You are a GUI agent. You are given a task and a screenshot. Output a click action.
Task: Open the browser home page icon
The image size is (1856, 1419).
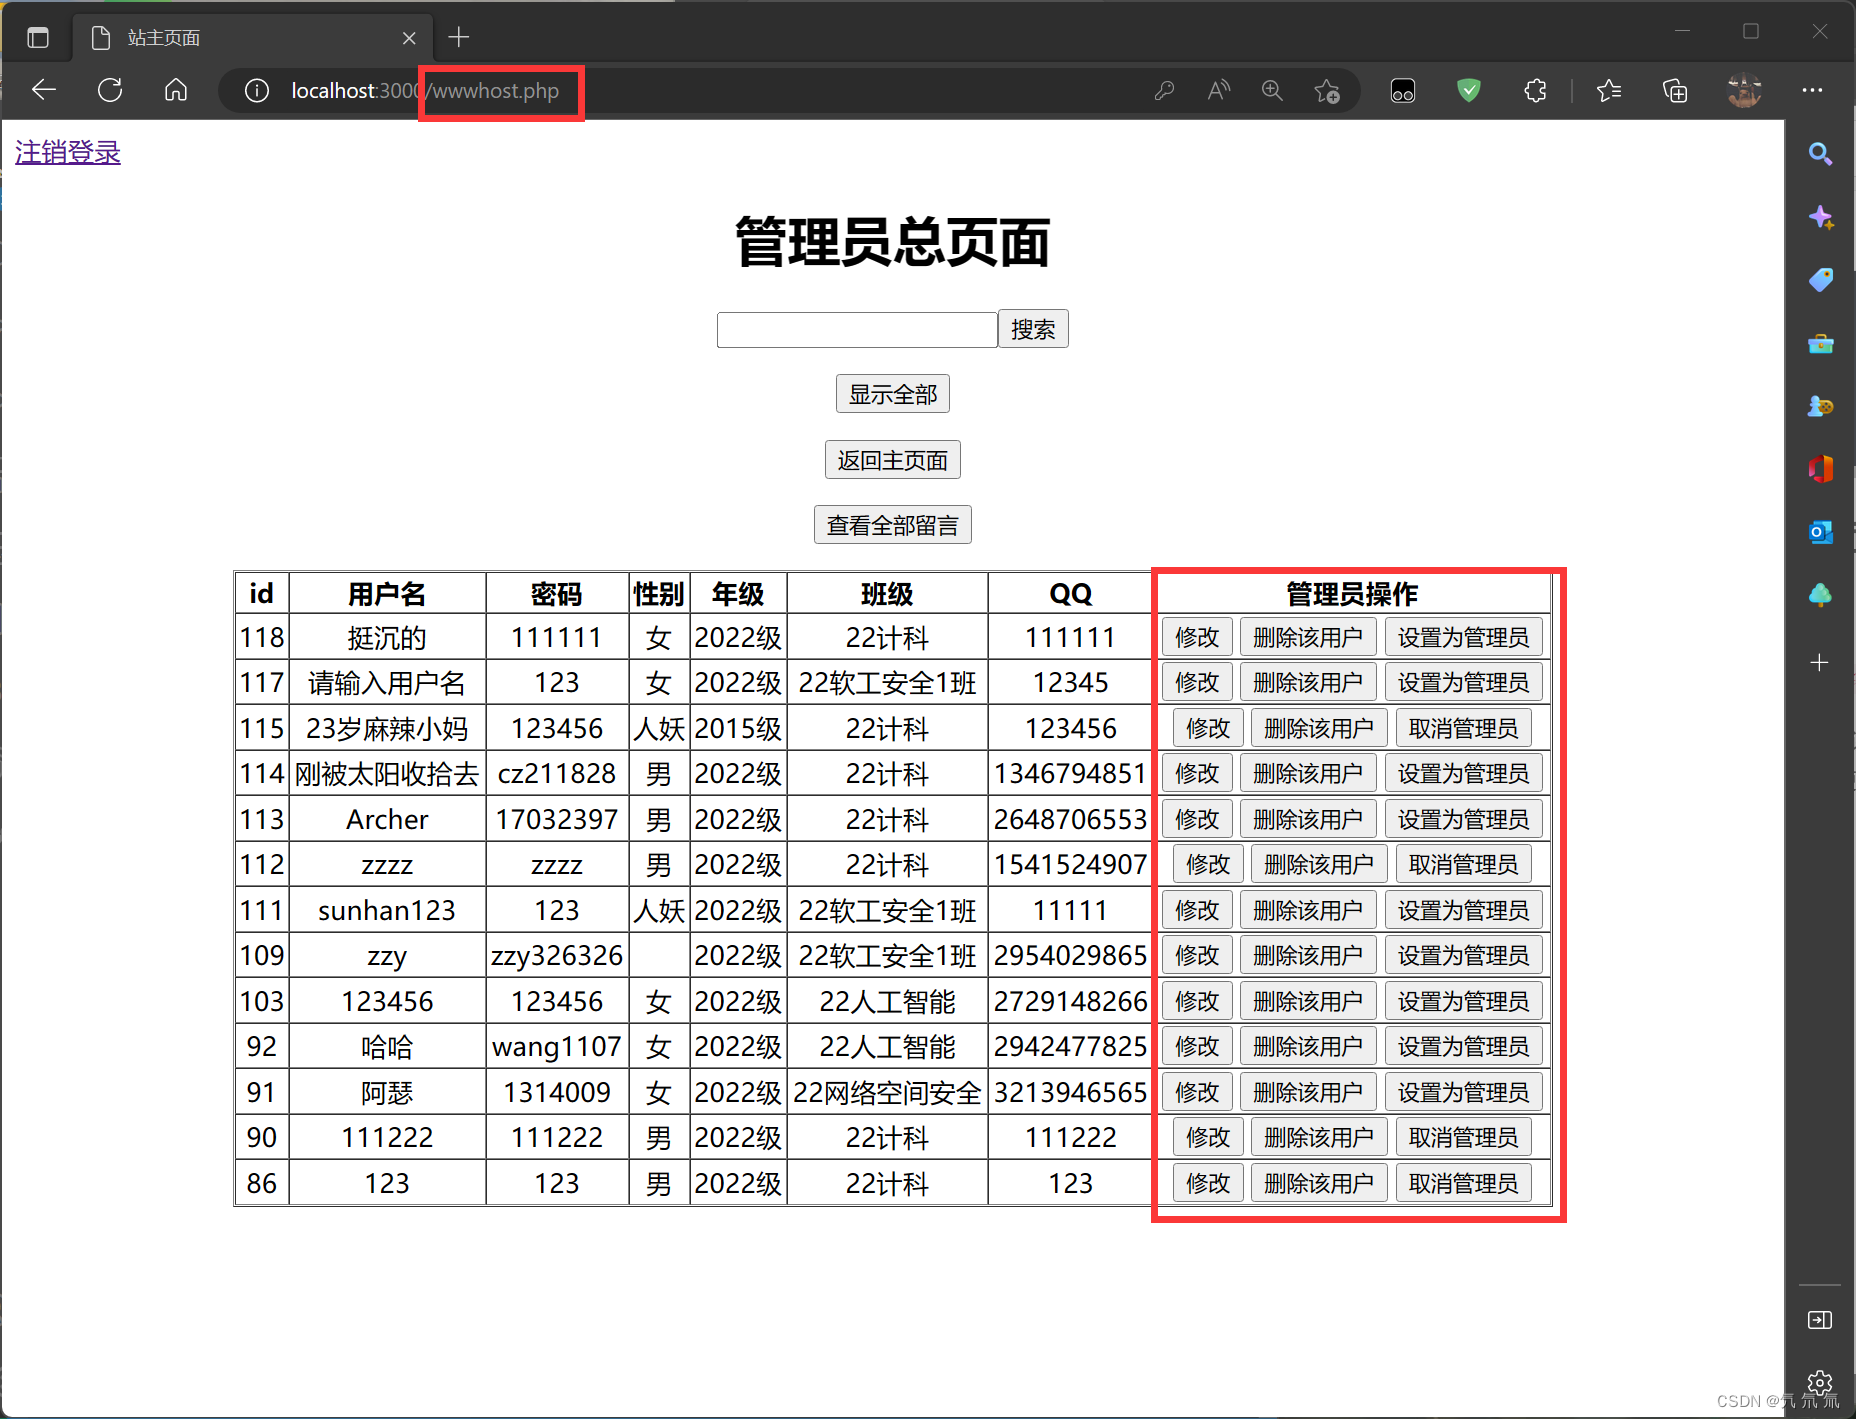coord(176,90)
